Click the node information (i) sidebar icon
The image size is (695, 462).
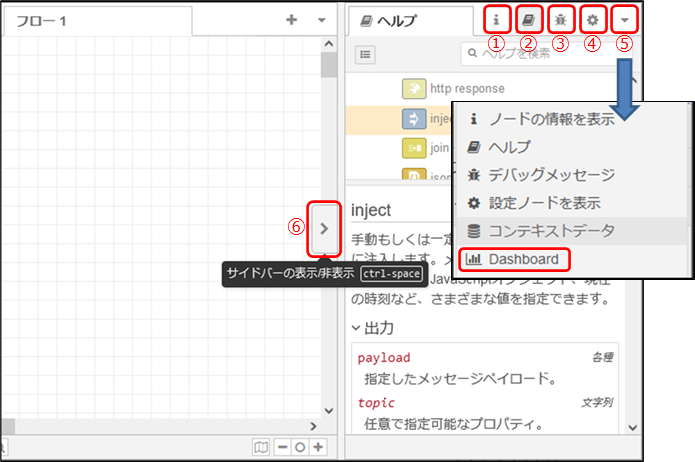click(x=497, y=19)
